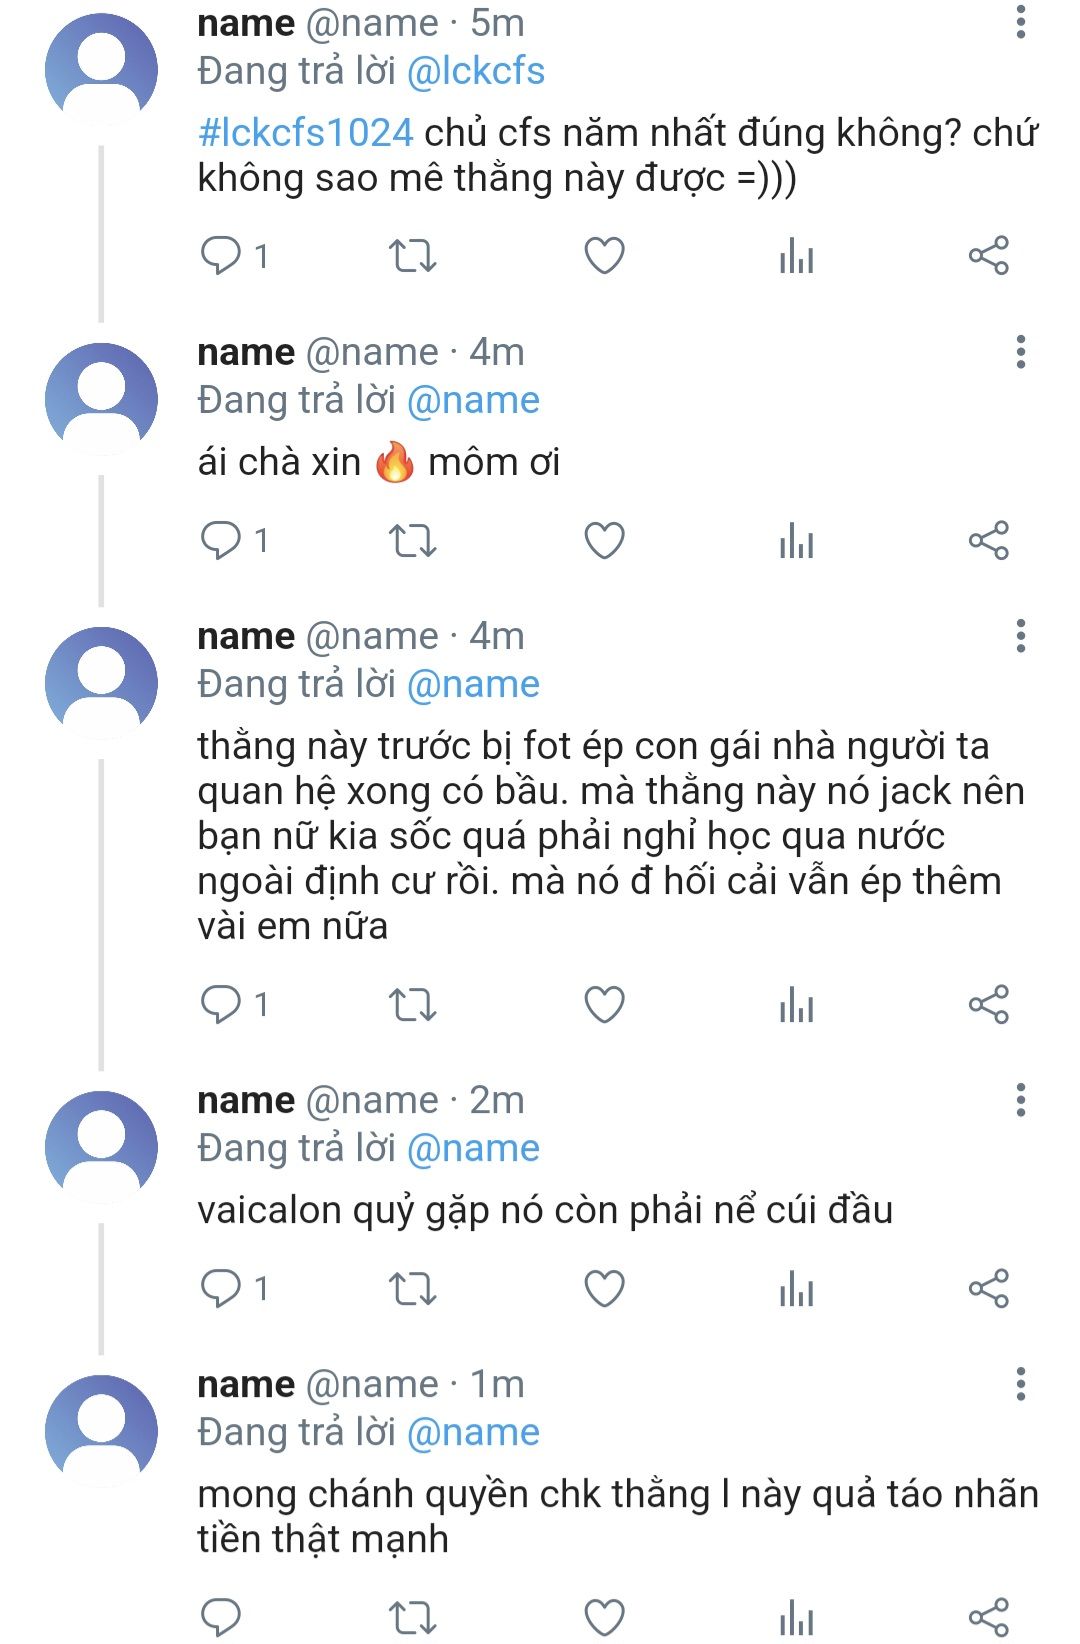The width and height of the screenshot is (1080, 1644).
Task: Share the first tweet posted 5m ago
Action: pyautogui.click(x=988, y=256)
